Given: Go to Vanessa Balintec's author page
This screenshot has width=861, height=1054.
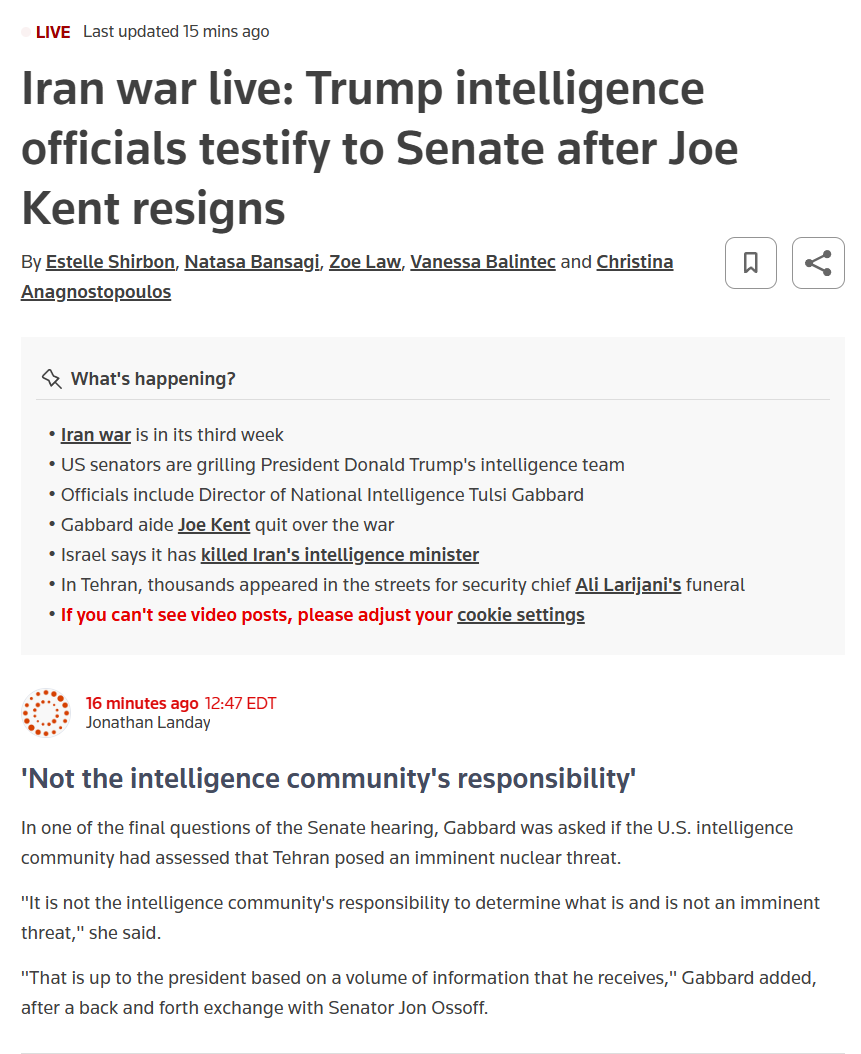Looking at the screenshot, I should pos(482,262).
